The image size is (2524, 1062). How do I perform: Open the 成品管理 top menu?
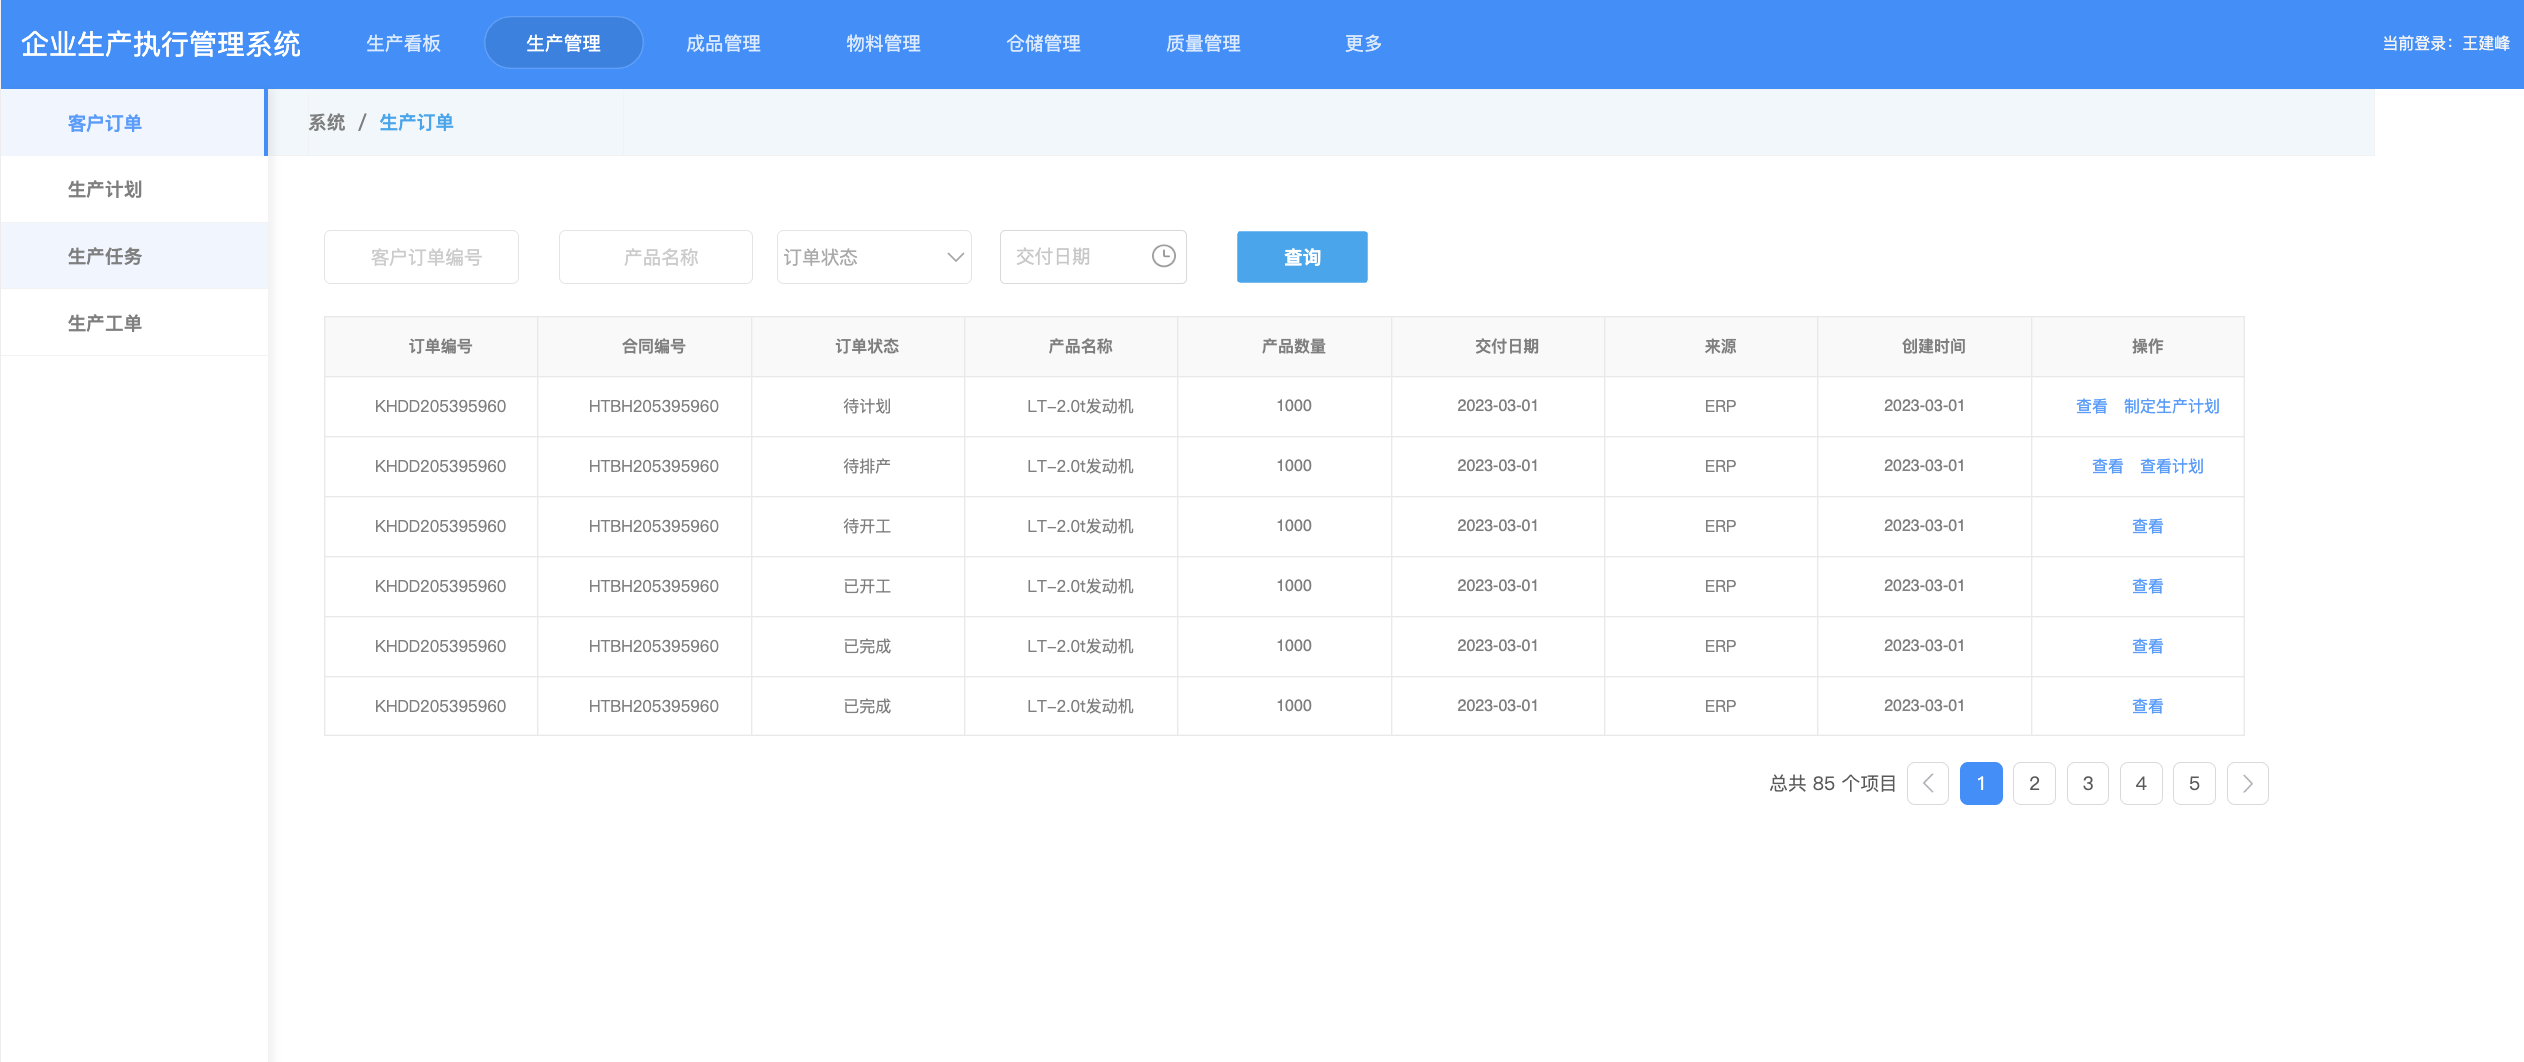click(723, 43)
